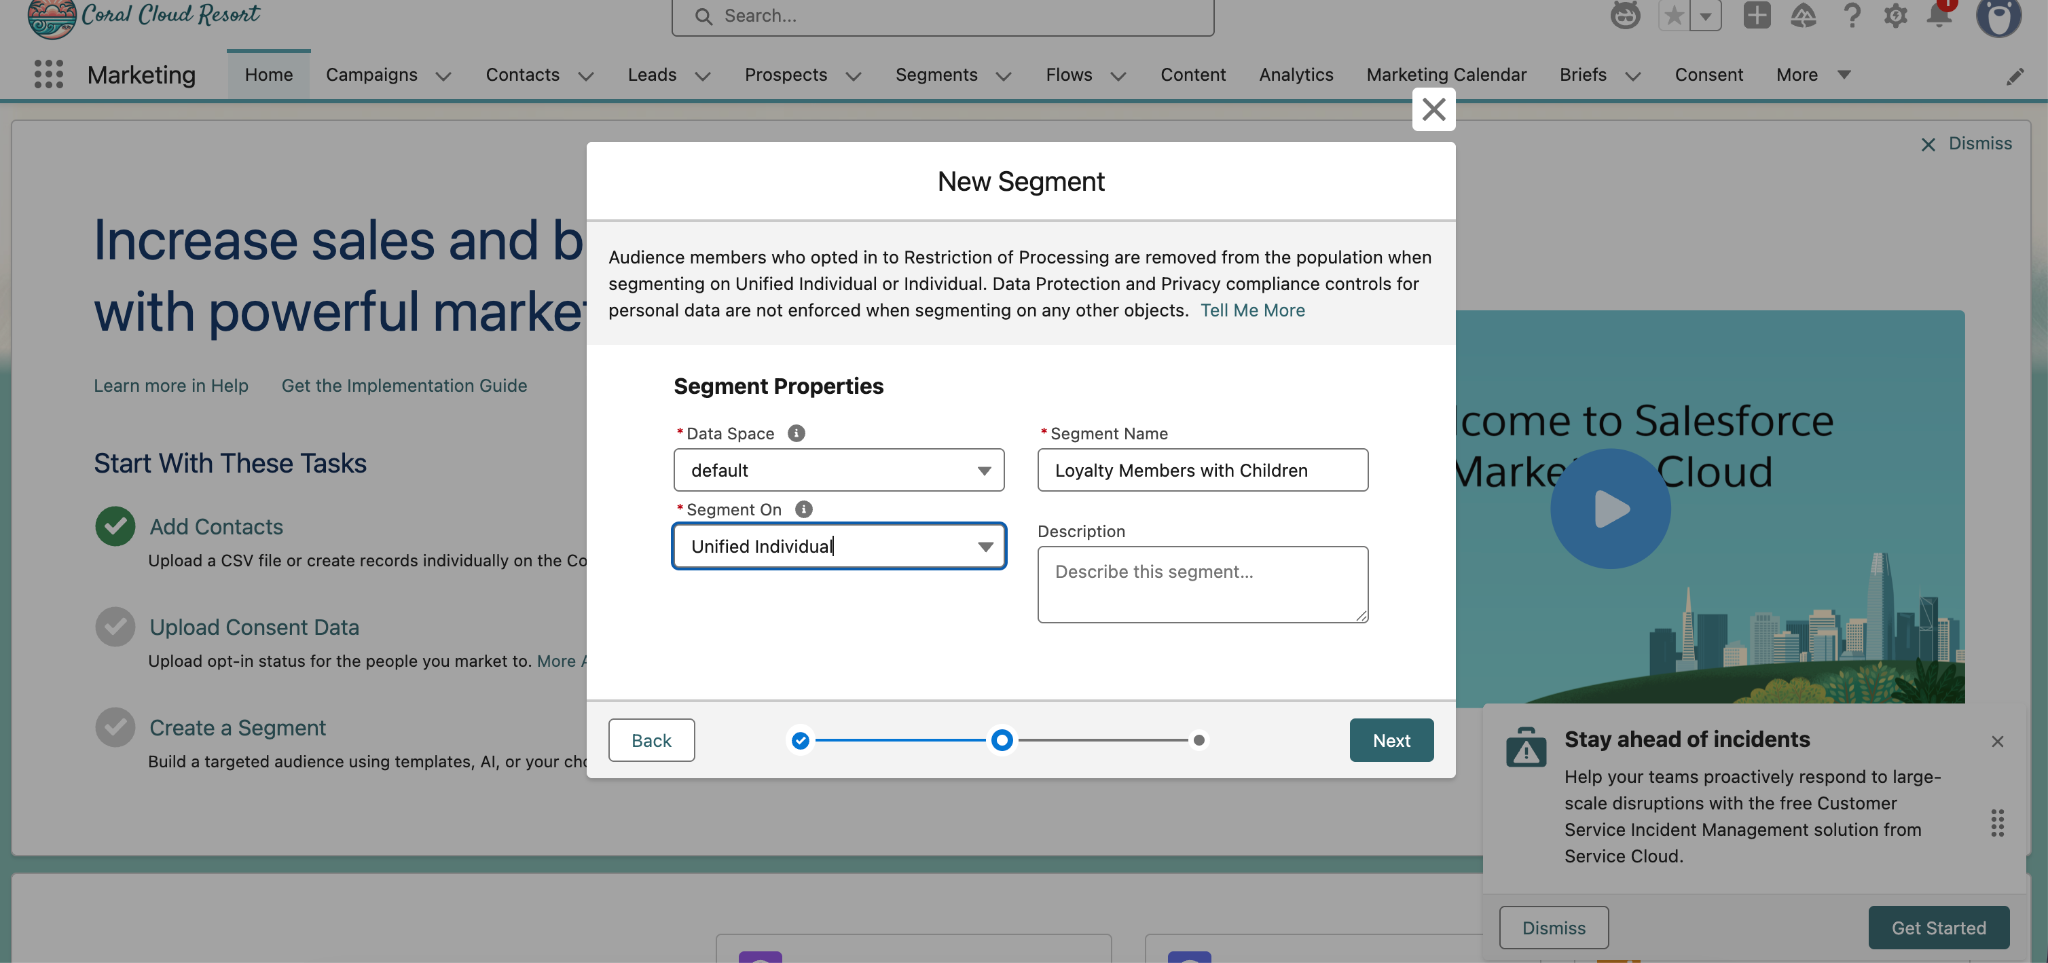Open the Segment On combo box
2048x963 pixels.
[839, 546]
